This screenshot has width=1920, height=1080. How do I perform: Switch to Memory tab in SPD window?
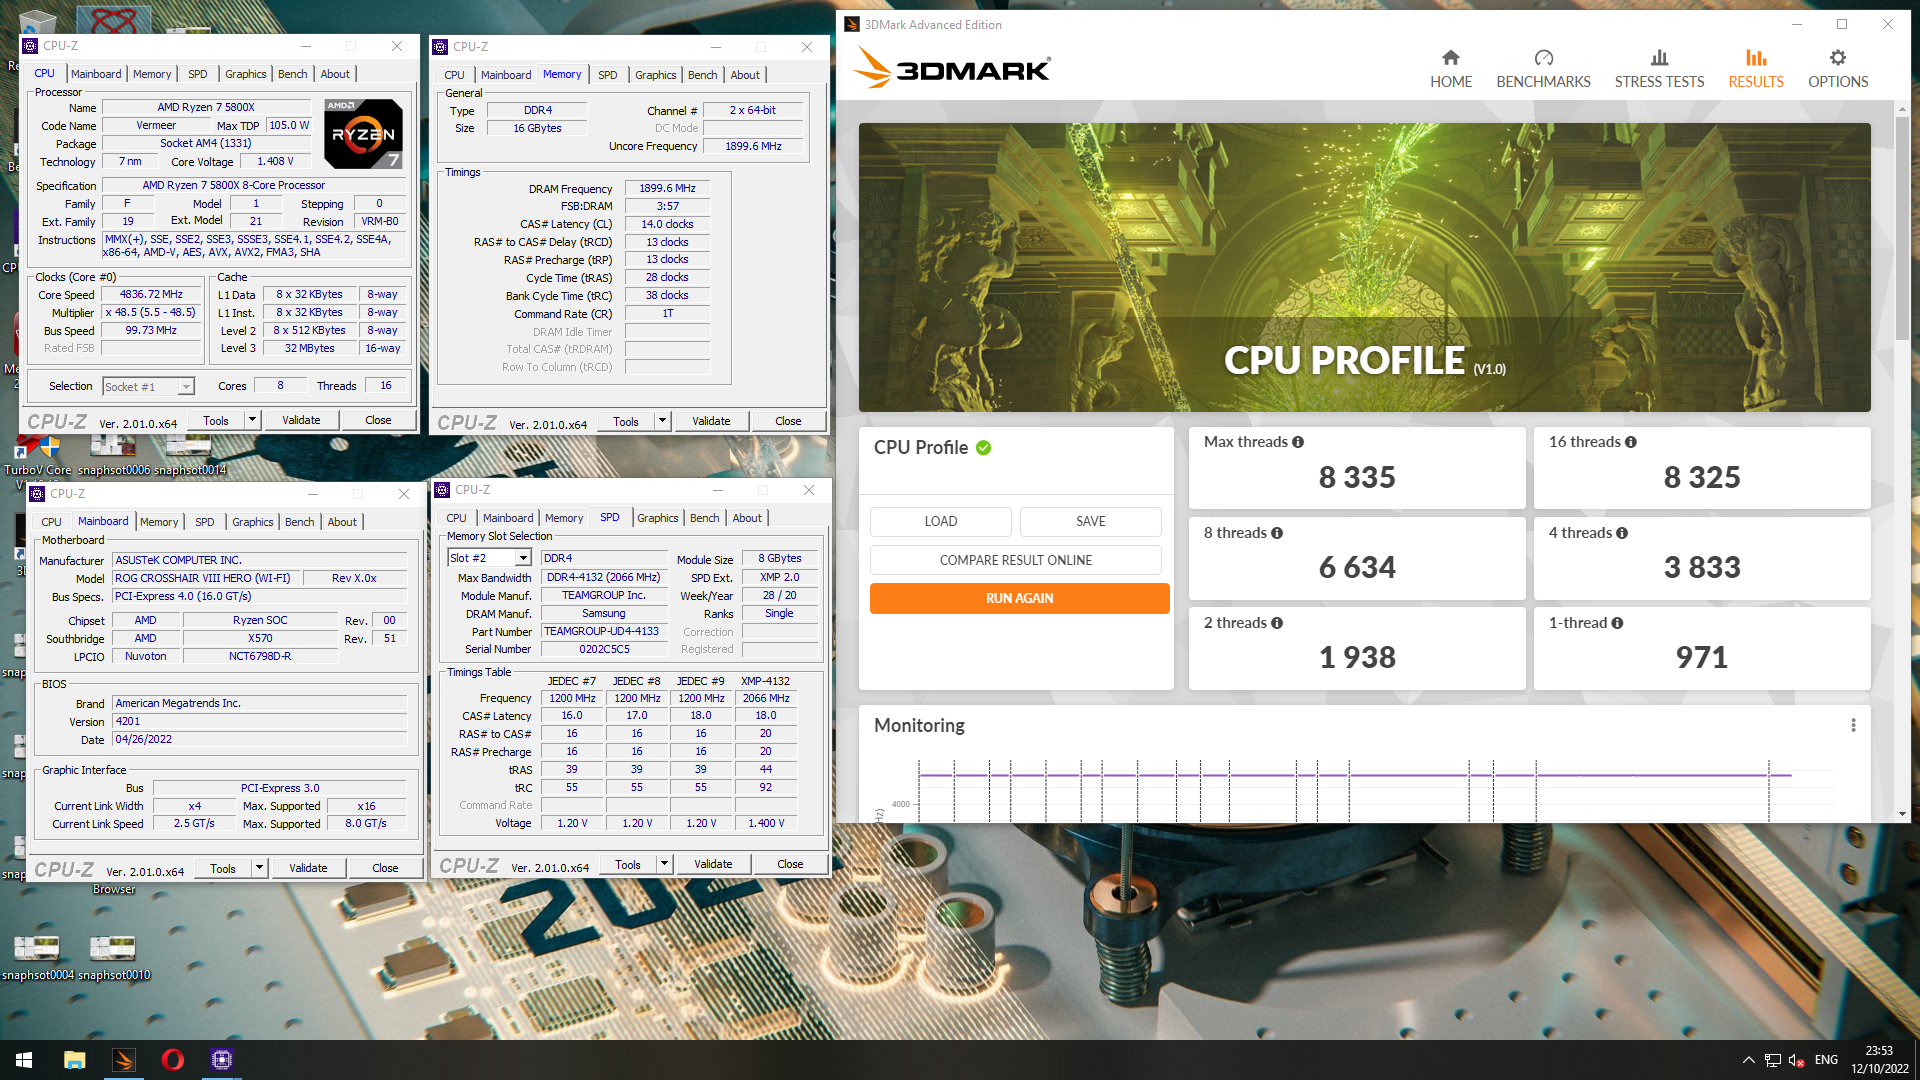[564, 518]
